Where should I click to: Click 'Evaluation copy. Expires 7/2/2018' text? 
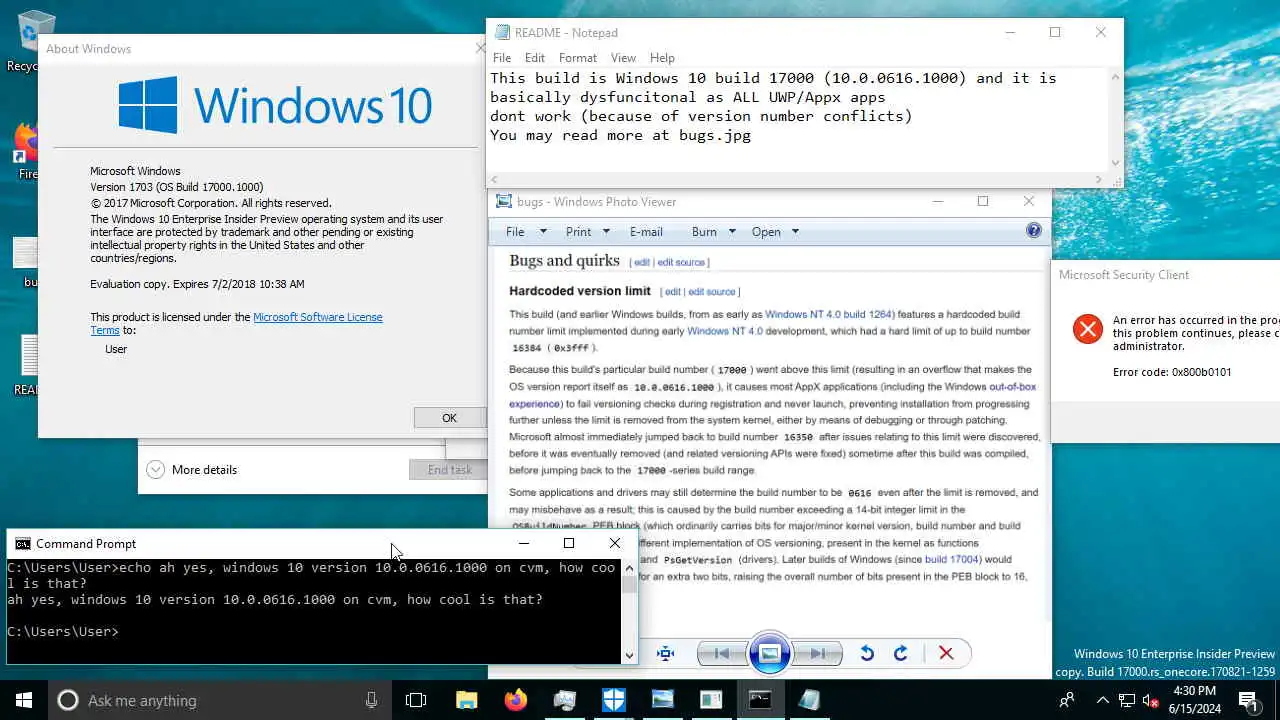pyautogui.click(x=197, y=284)
